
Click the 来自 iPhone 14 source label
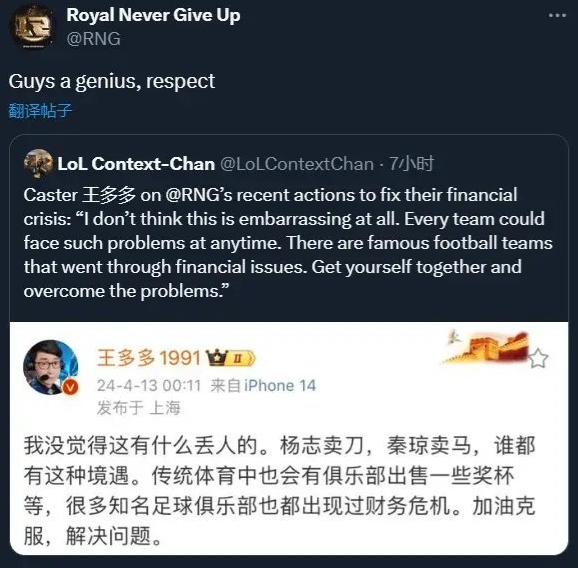263,386
